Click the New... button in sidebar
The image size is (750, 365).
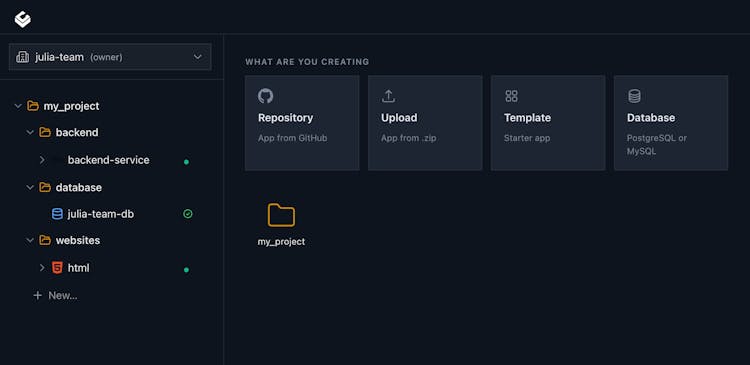tap(55, 296)
